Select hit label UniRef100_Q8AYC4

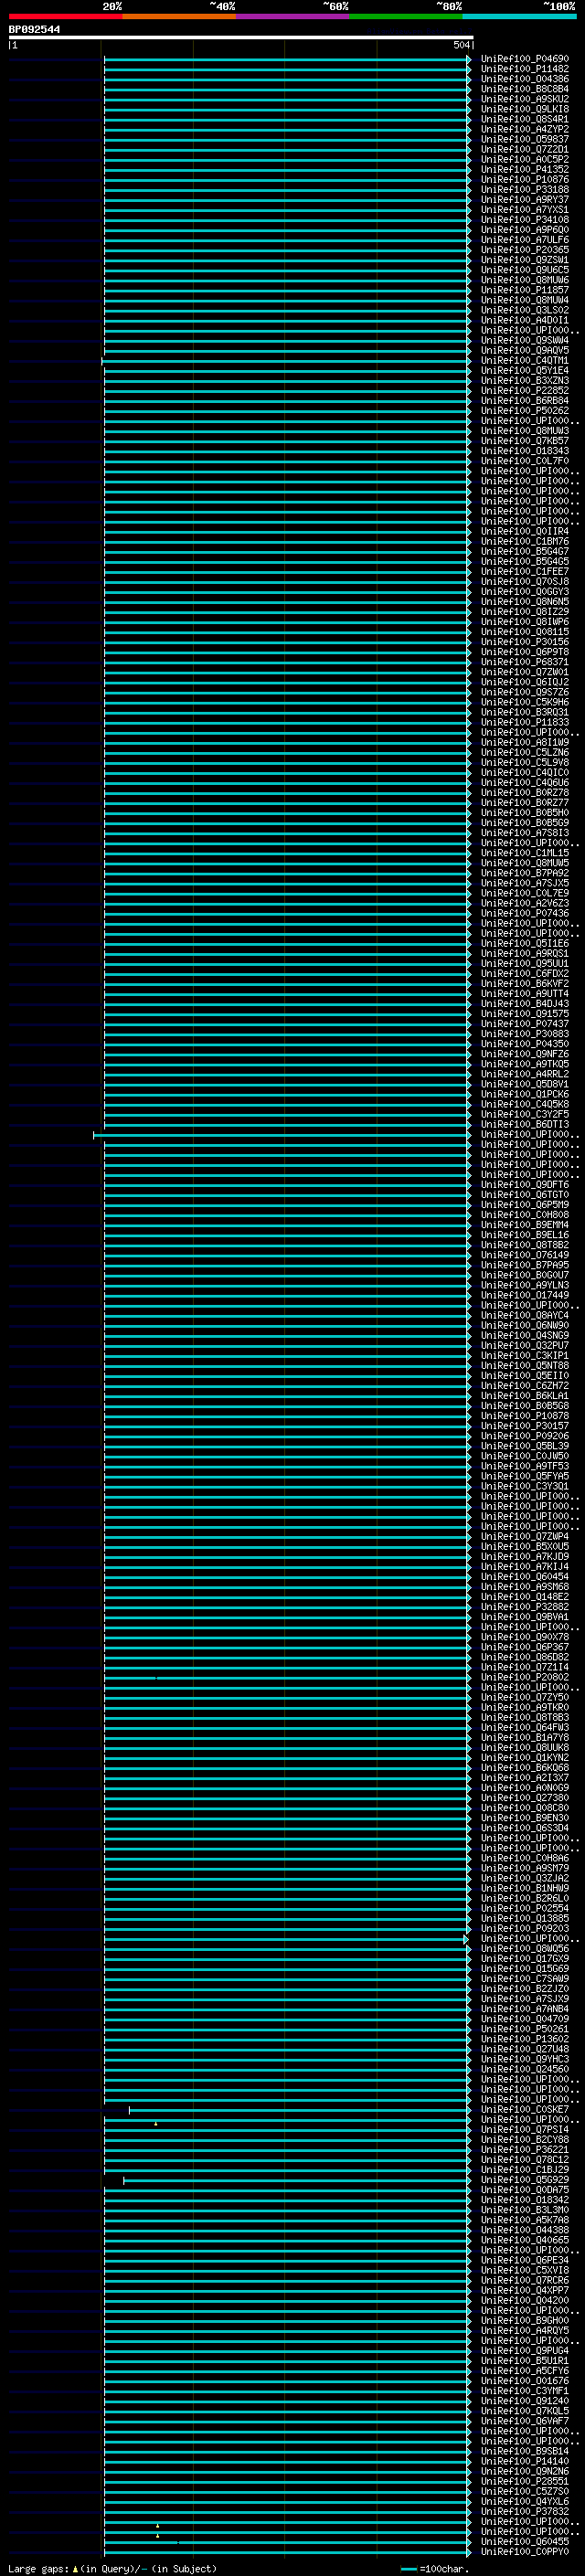(x=525, y=1315)
